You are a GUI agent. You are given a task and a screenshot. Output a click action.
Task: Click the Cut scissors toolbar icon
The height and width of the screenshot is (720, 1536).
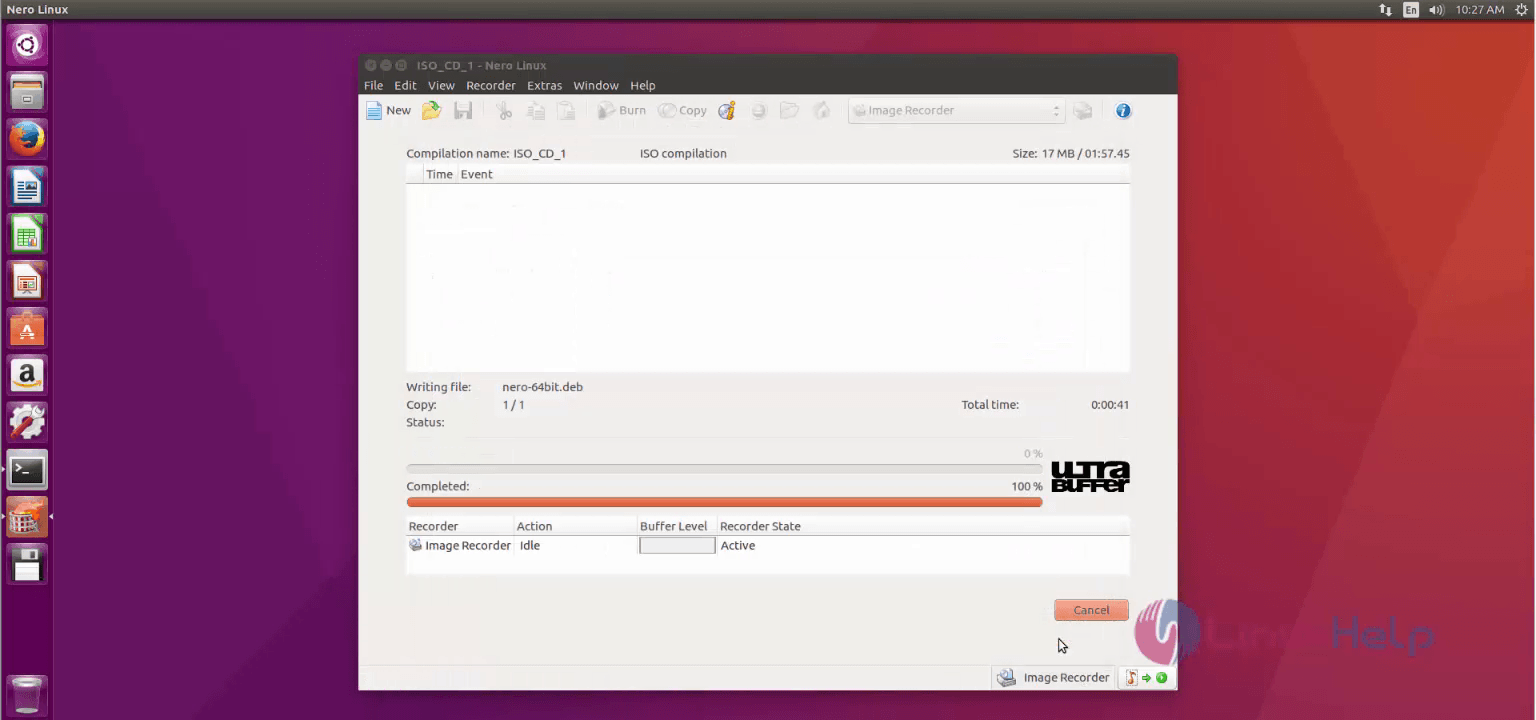coord(504,111)
